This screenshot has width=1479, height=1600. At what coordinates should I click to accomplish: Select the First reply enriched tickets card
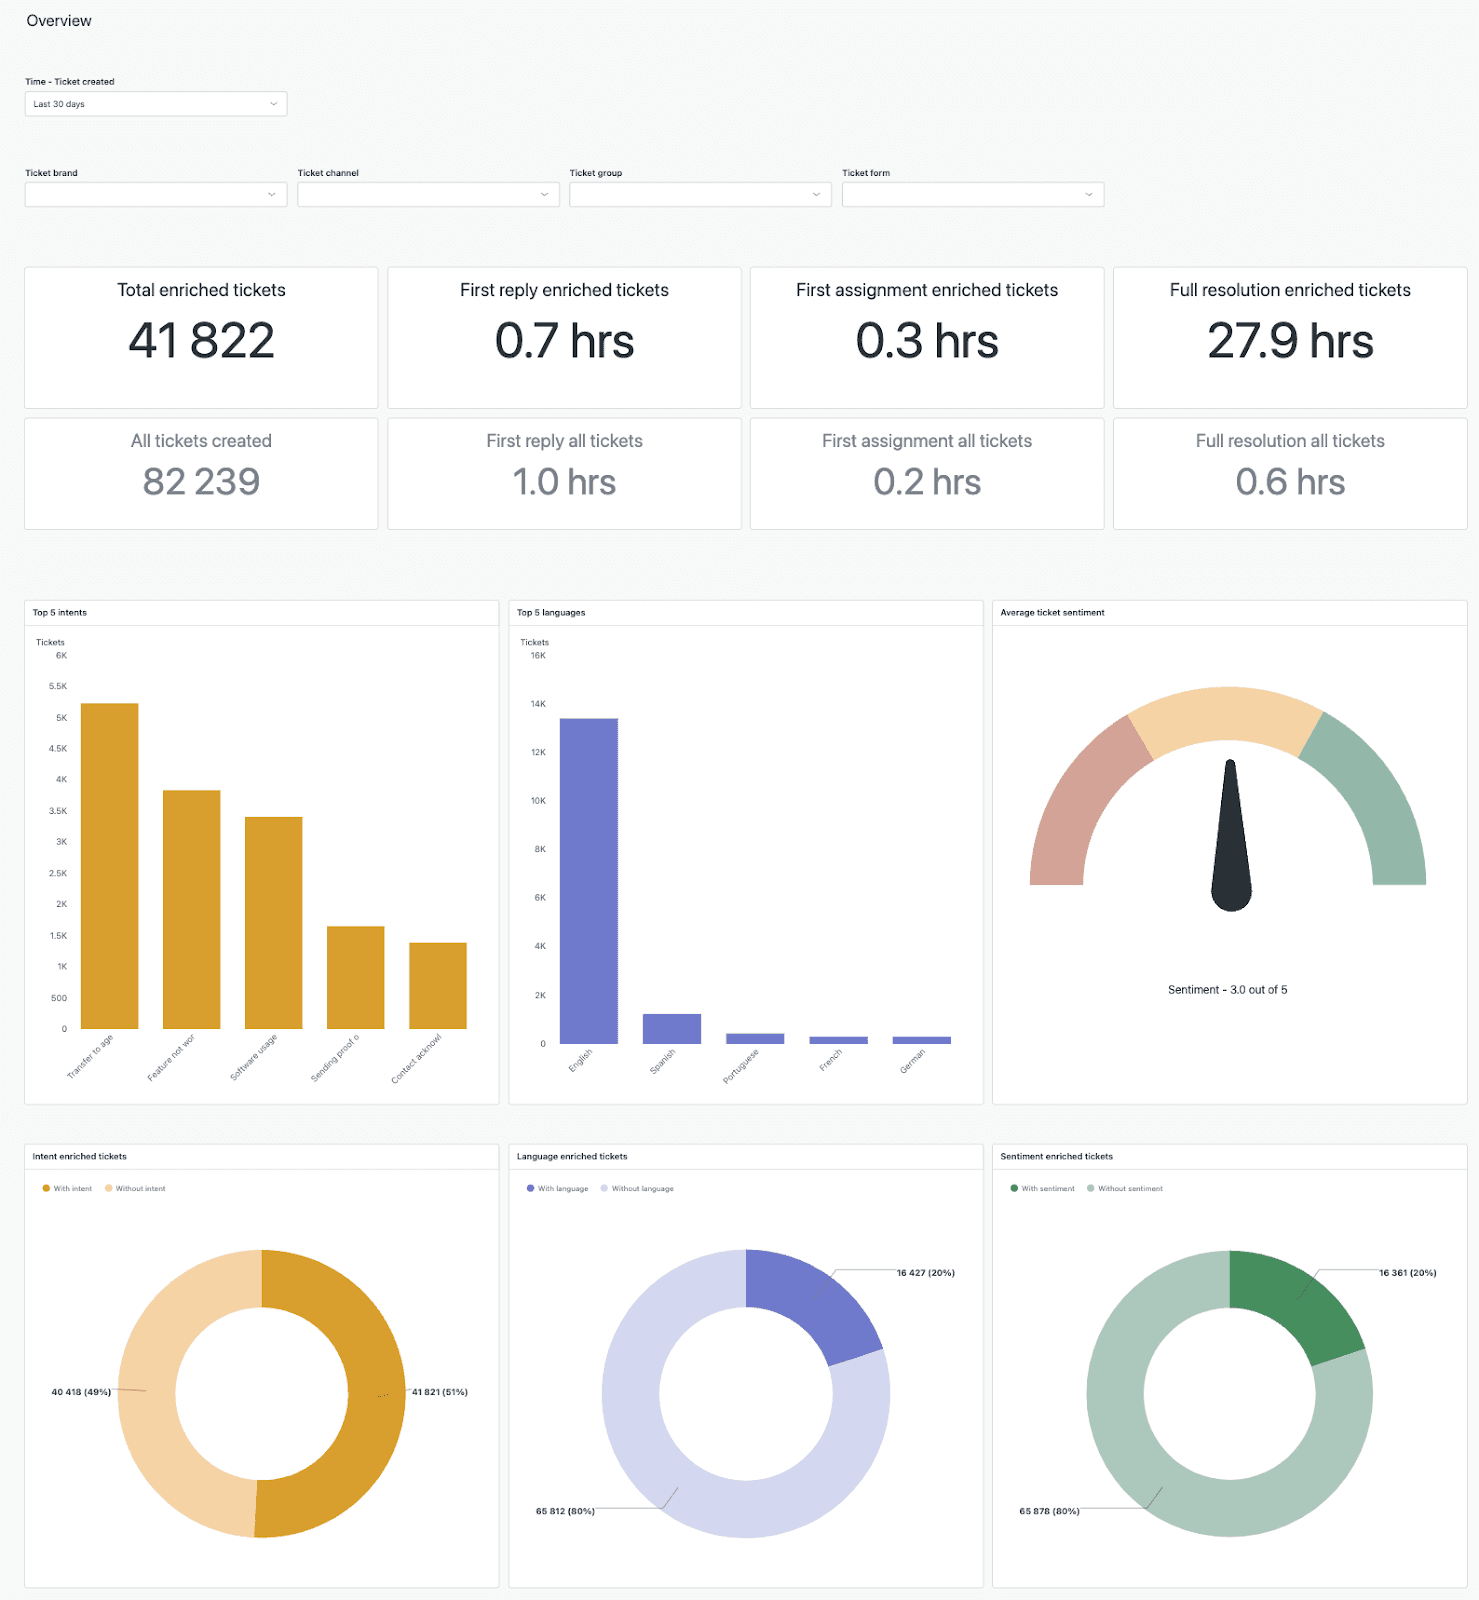(x=564, y=337)
